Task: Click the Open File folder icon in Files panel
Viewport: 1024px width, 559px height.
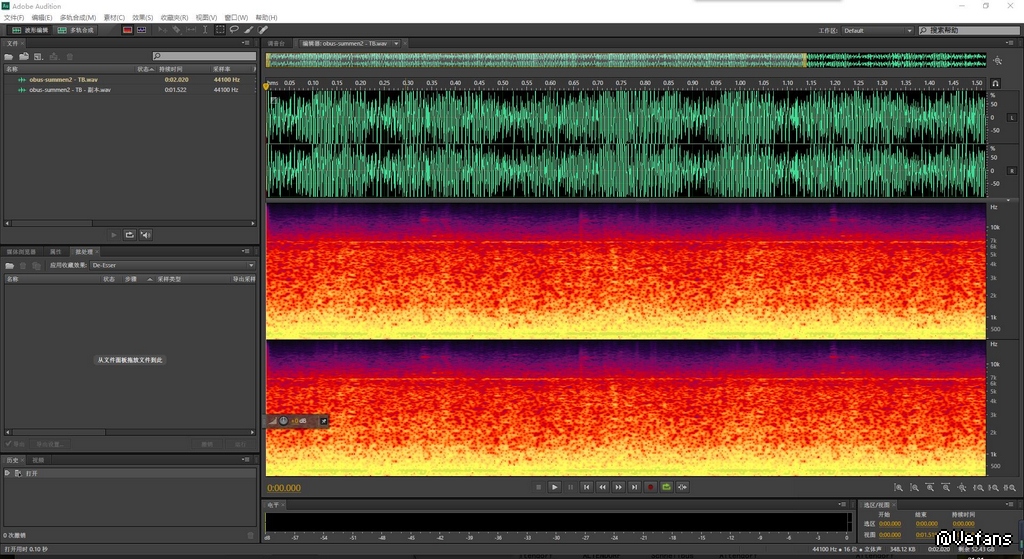Action: click(x=9, y=56)
